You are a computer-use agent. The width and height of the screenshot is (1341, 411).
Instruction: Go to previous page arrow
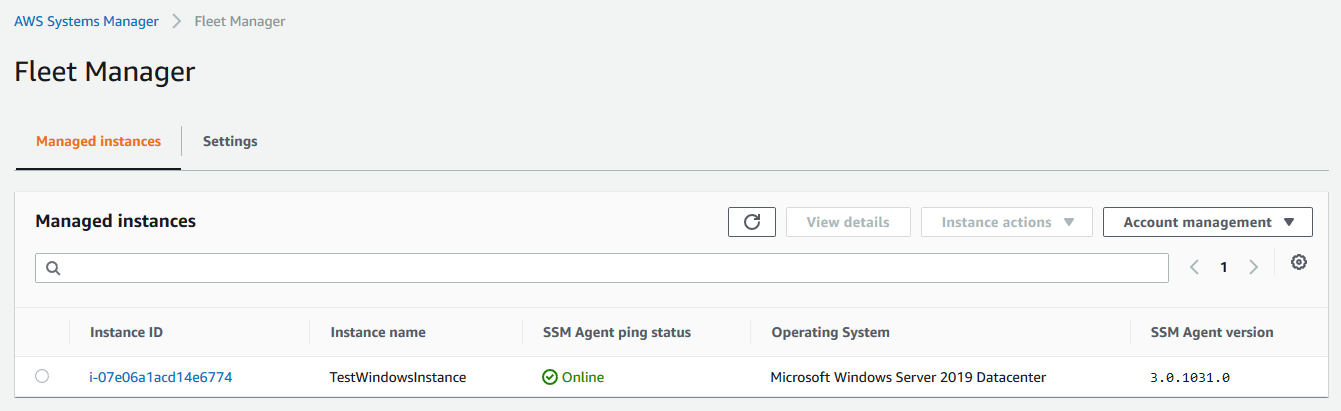point(1194,267)
